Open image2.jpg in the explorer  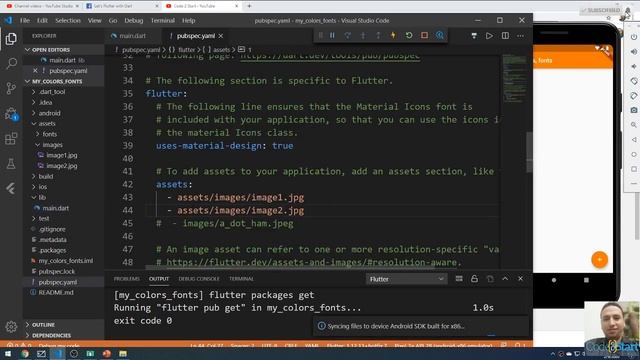(61, 166)
